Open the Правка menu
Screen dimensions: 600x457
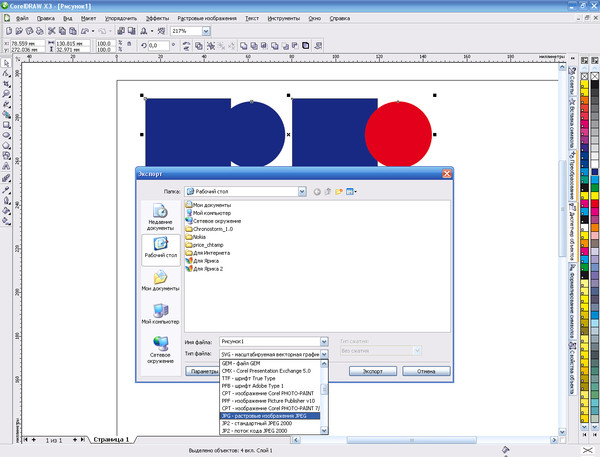coord(46,18)
